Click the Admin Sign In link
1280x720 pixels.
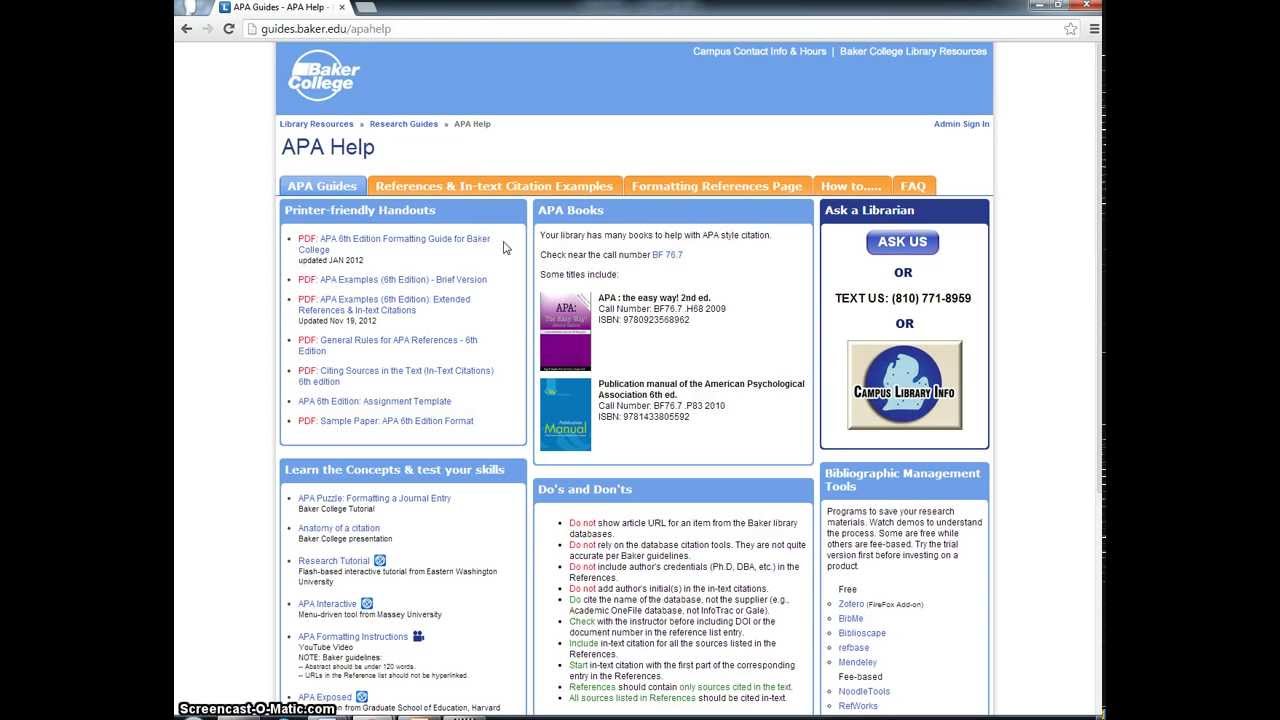tap(961, 124)
